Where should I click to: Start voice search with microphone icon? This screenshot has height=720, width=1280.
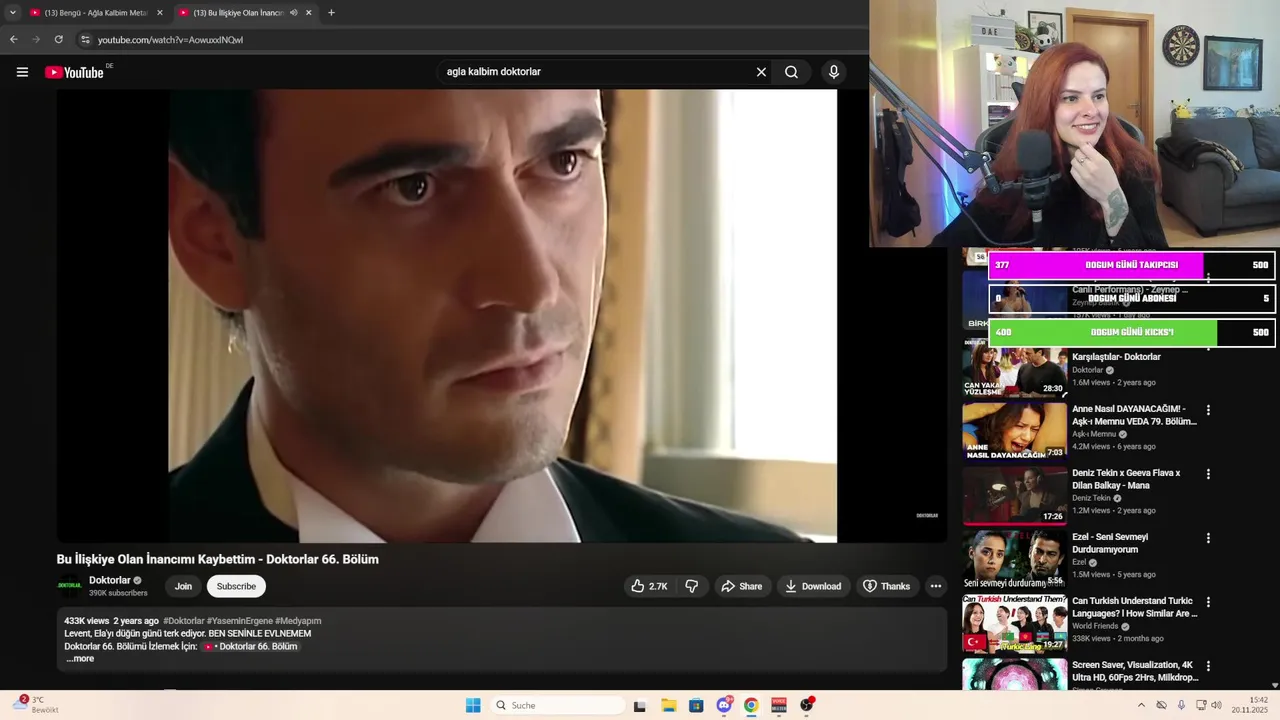click(x=833, y=72)
